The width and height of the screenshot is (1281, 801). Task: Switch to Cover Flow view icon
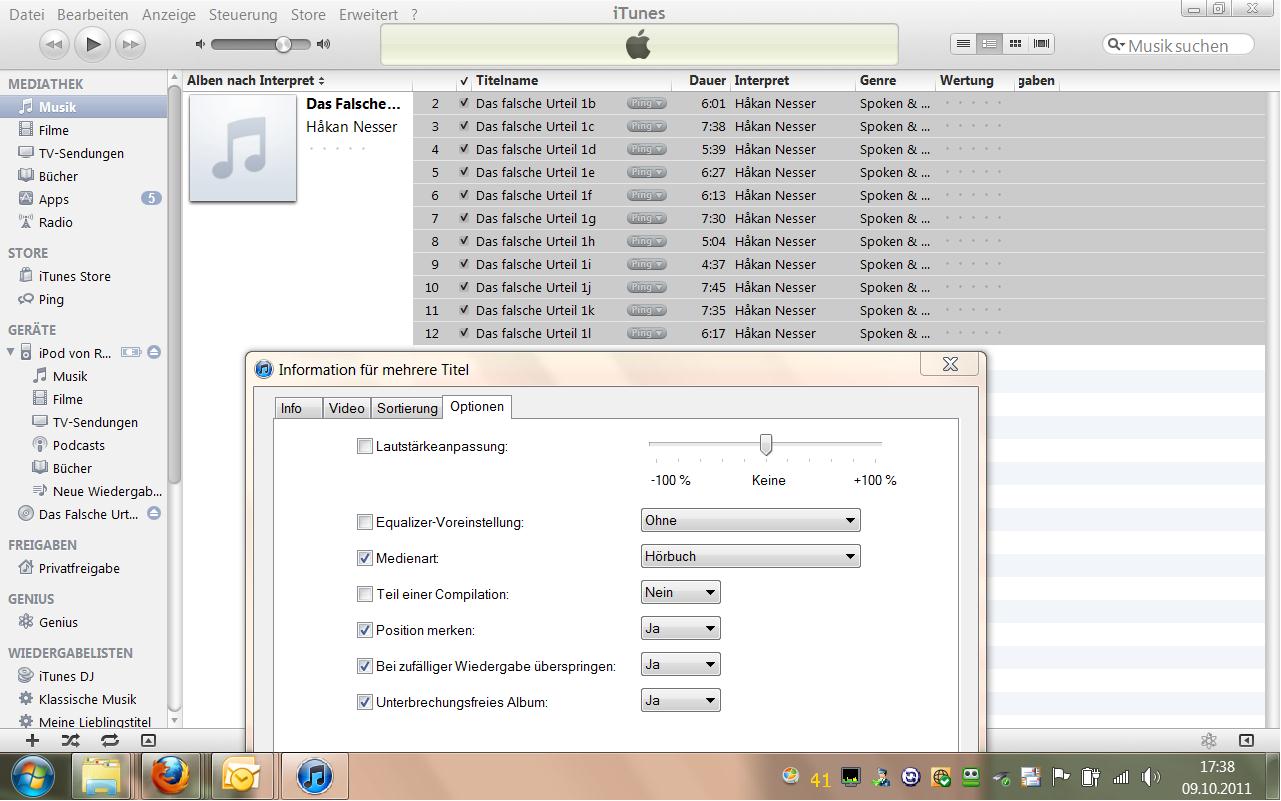[1041, 44]
